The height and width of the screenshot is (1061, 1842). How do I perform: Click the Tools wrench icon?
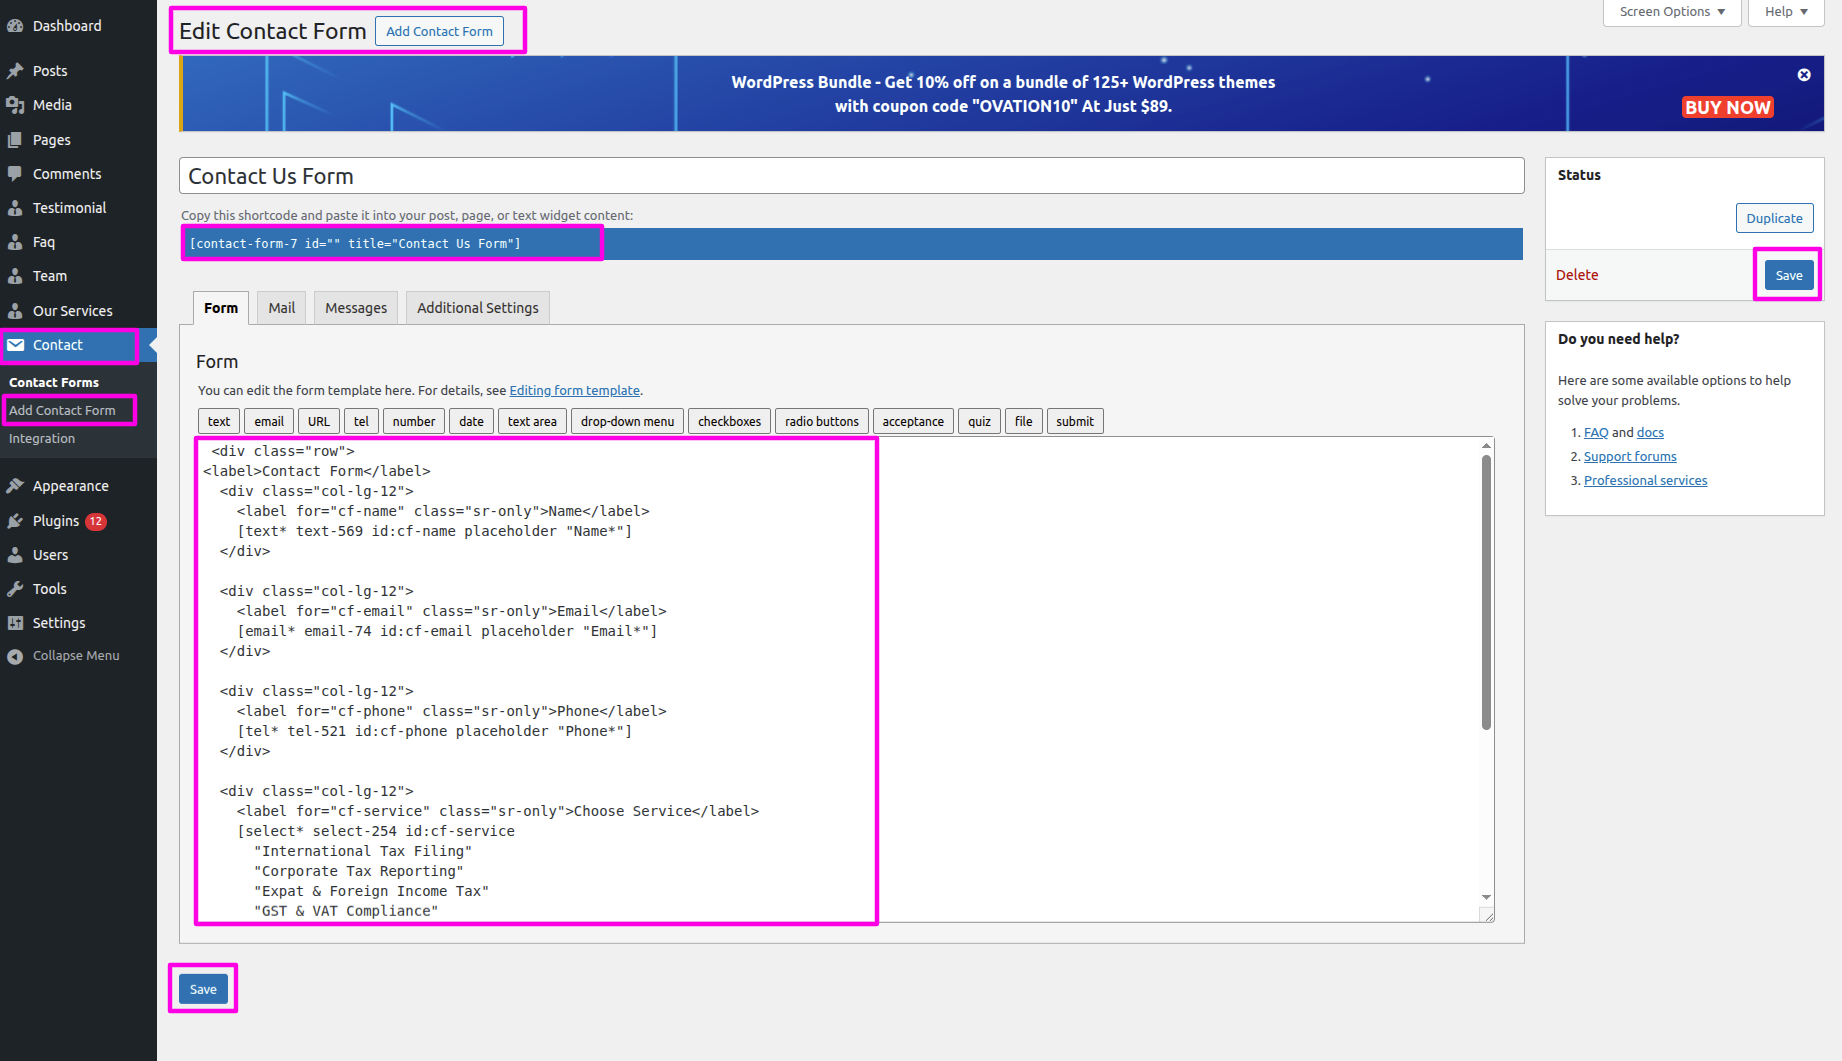click(15, 589)
